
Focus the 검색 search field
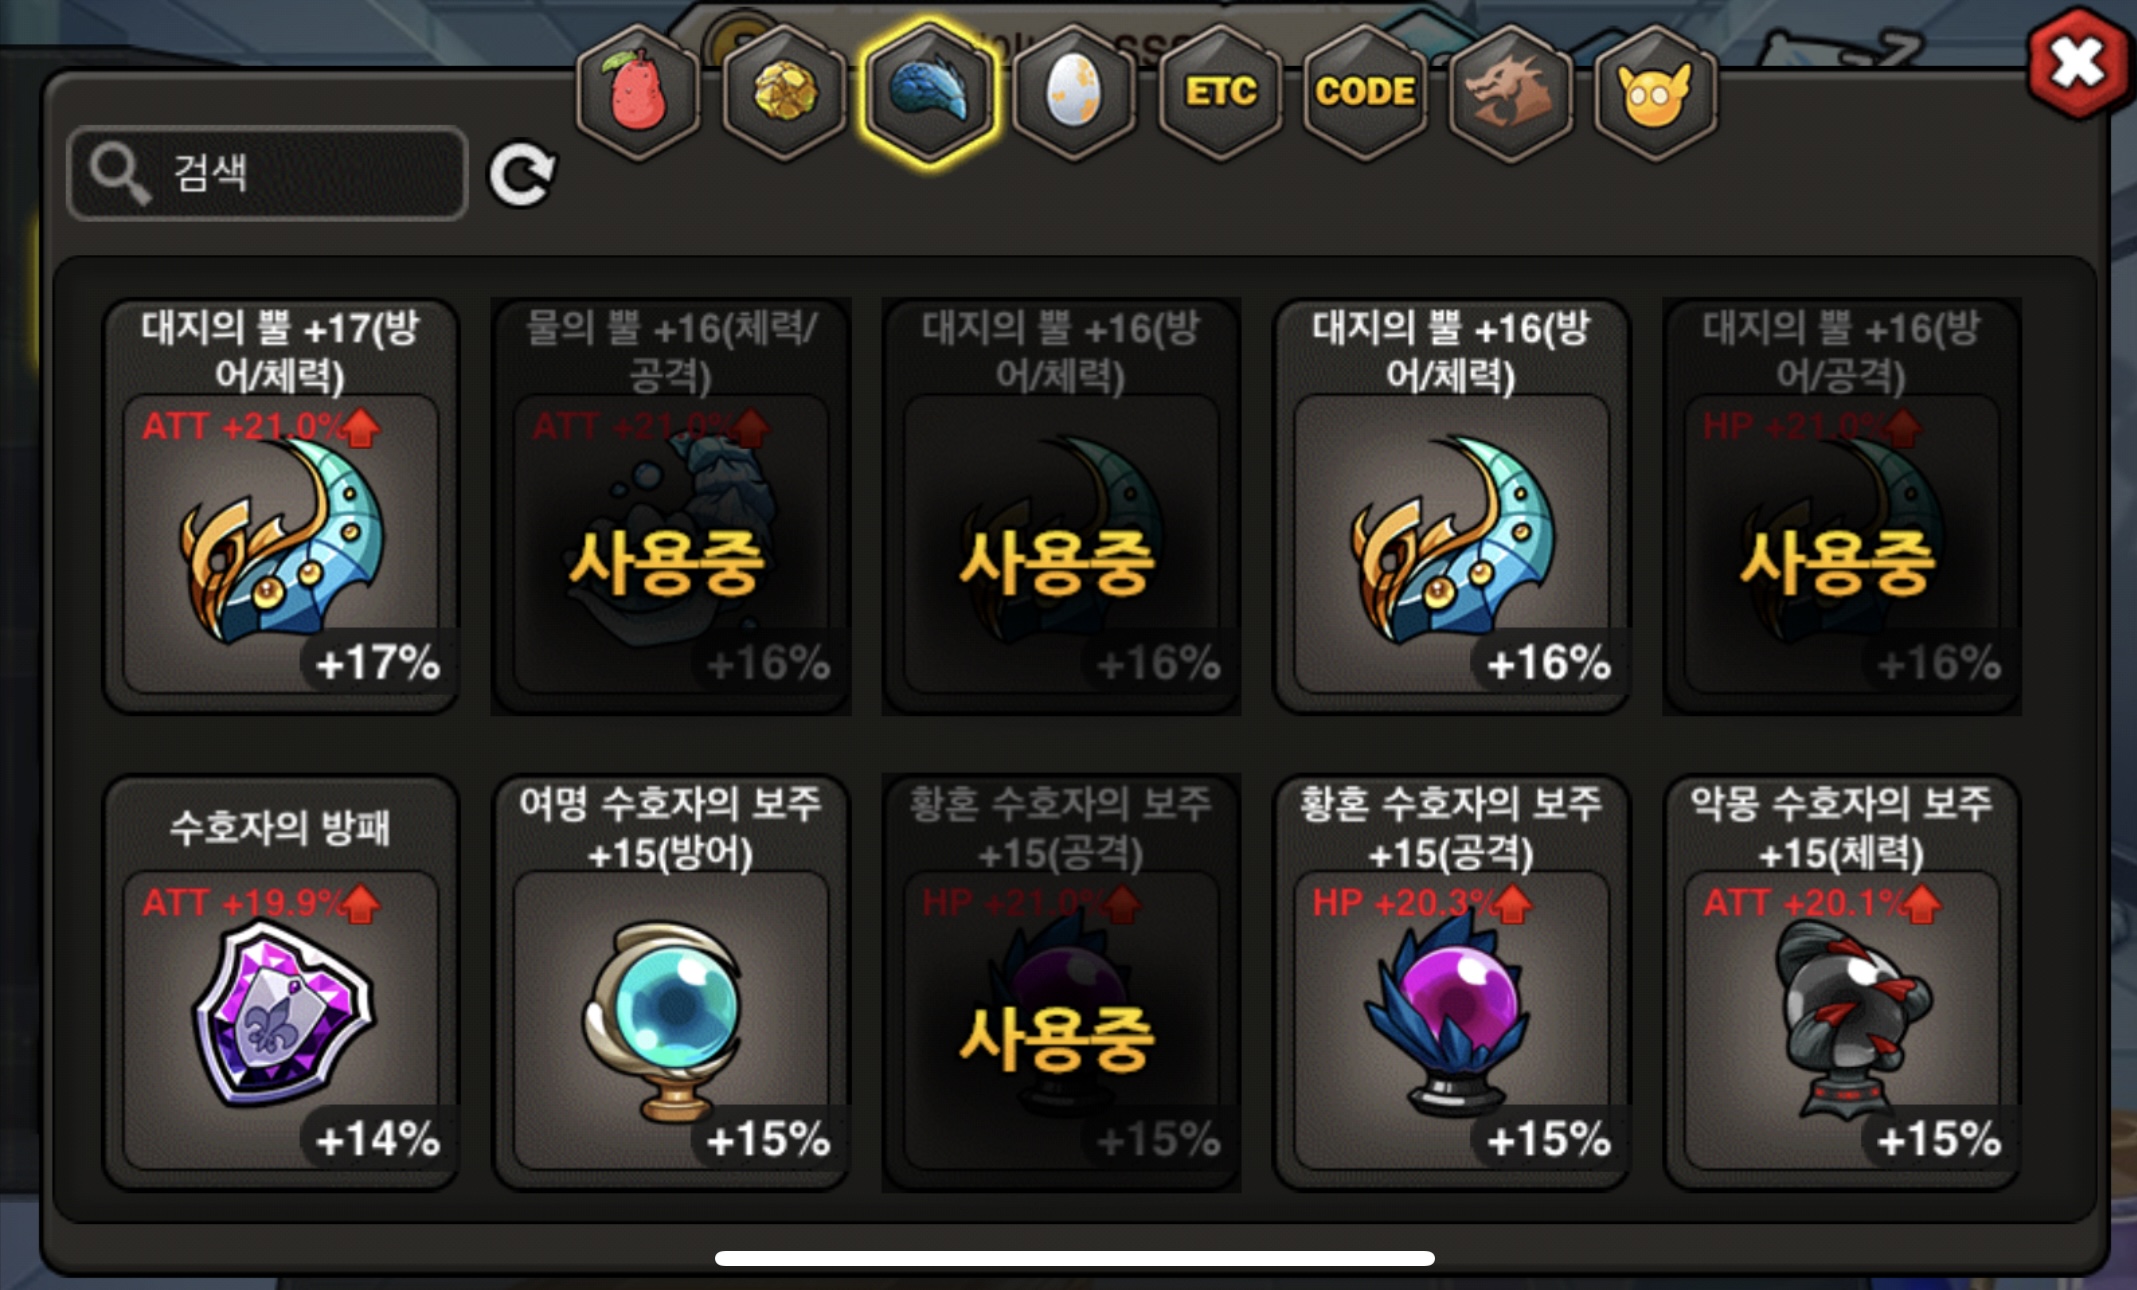pos(267,173)
